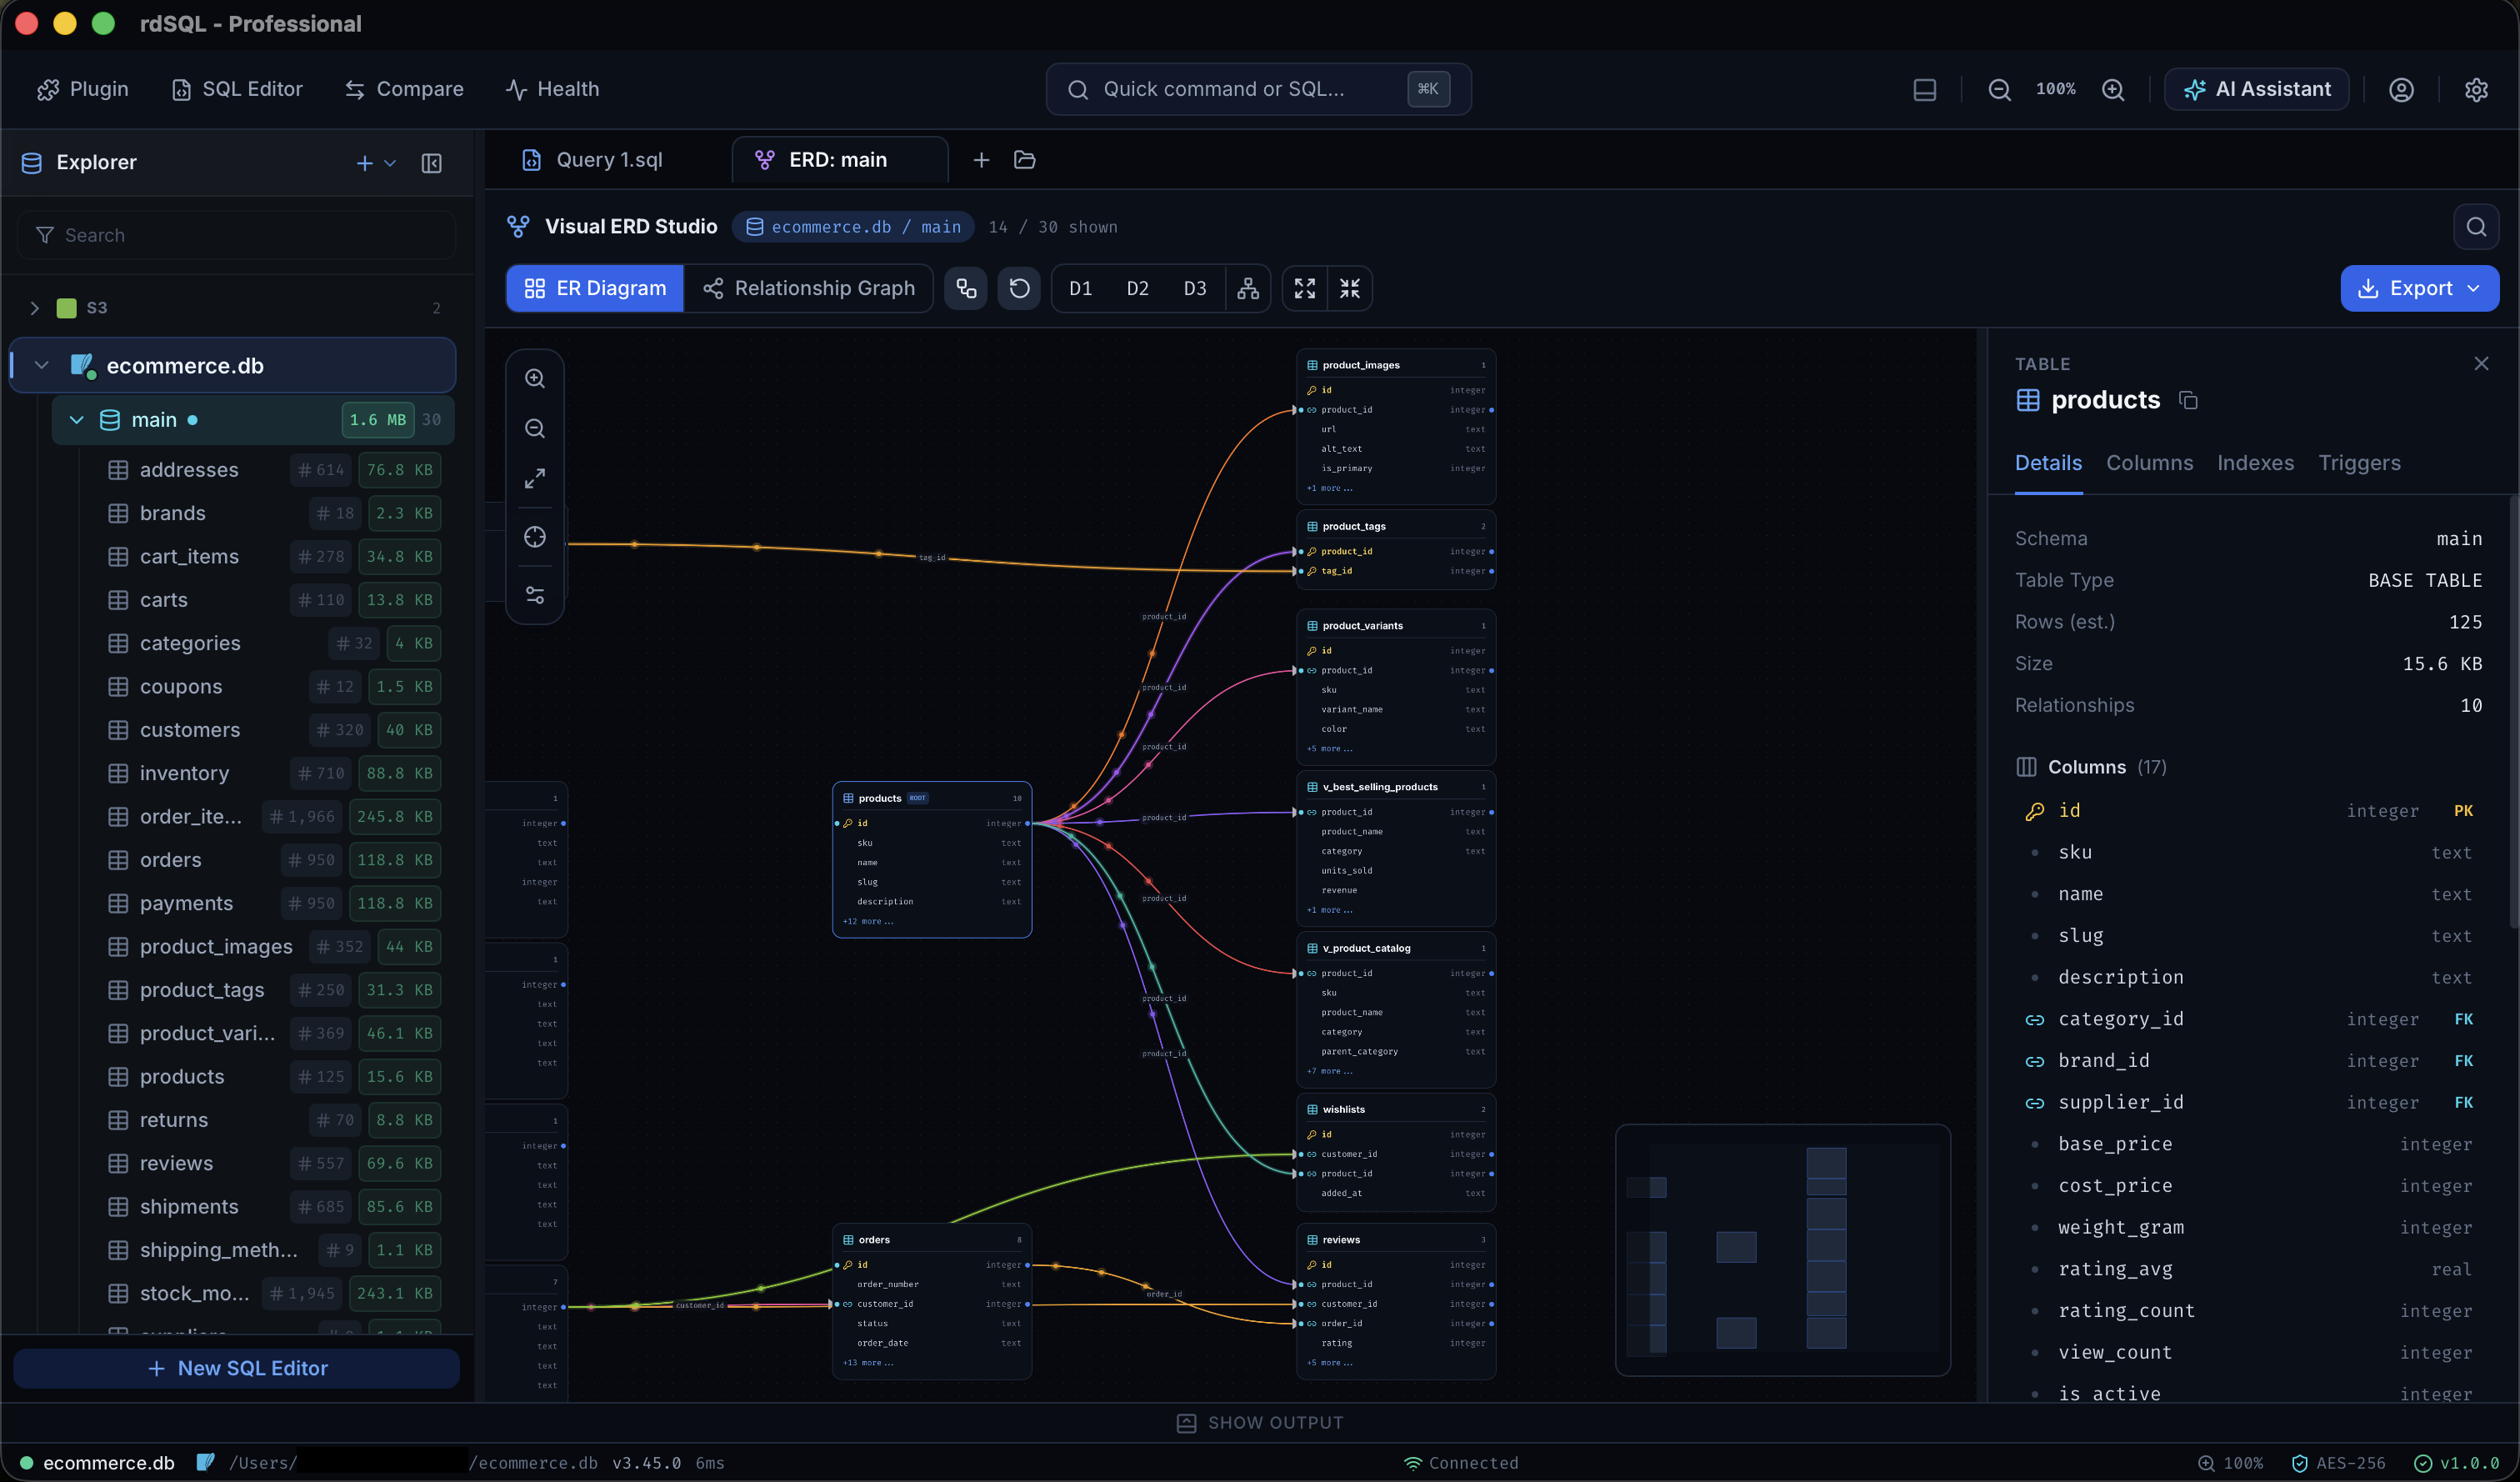Screen dimensions: 2520x1482
Task: Toggle the bottom panel layout icon
Action: pos(1924,89)
